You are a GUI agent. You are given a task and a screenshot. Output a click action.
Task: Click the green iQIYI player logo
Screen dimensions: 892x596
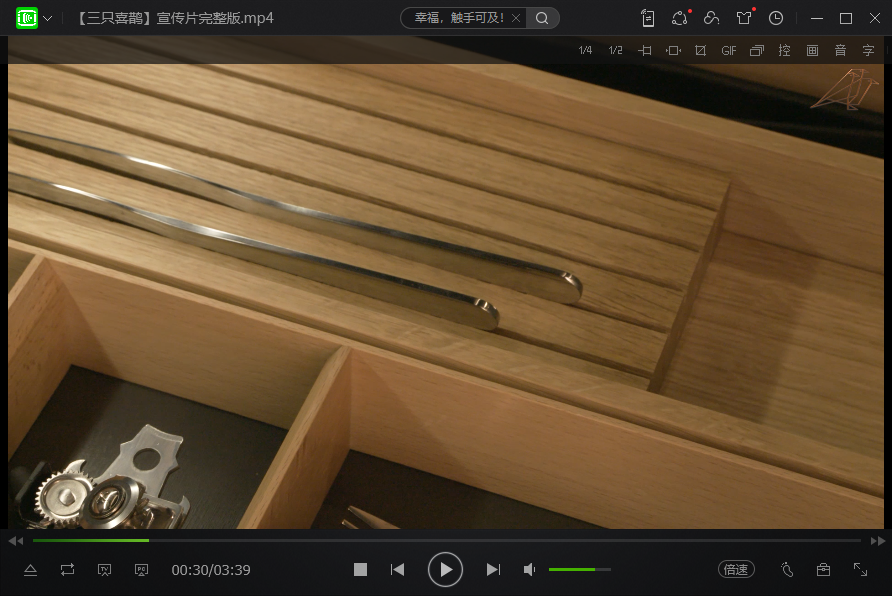click(x=27, y=18)
